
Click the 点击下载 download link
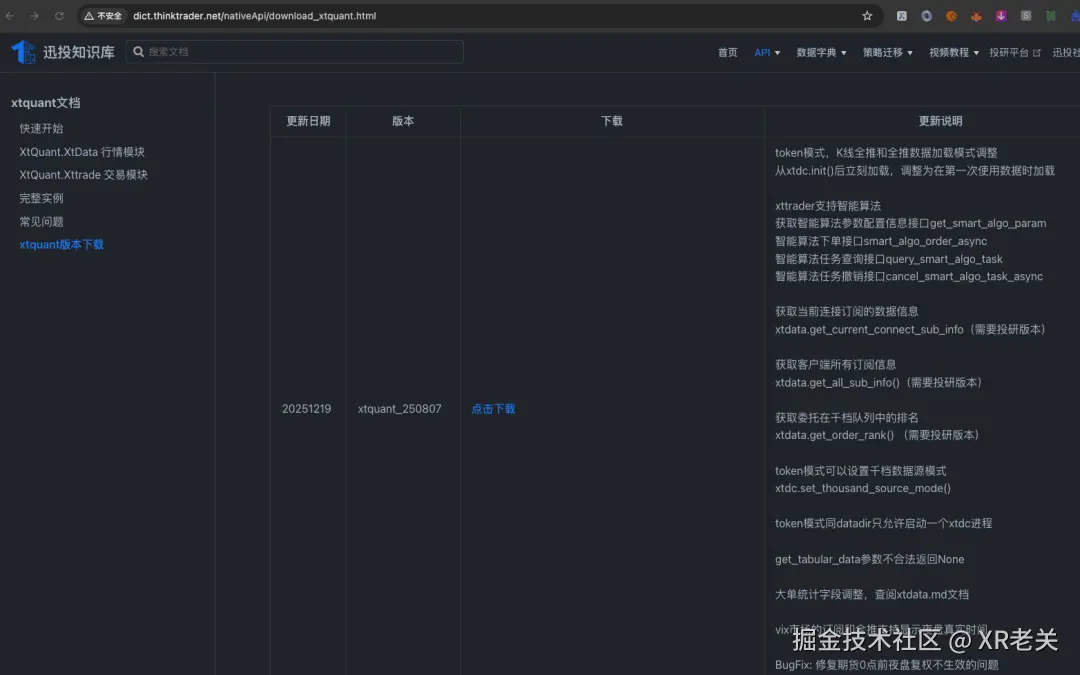point(493,408)
